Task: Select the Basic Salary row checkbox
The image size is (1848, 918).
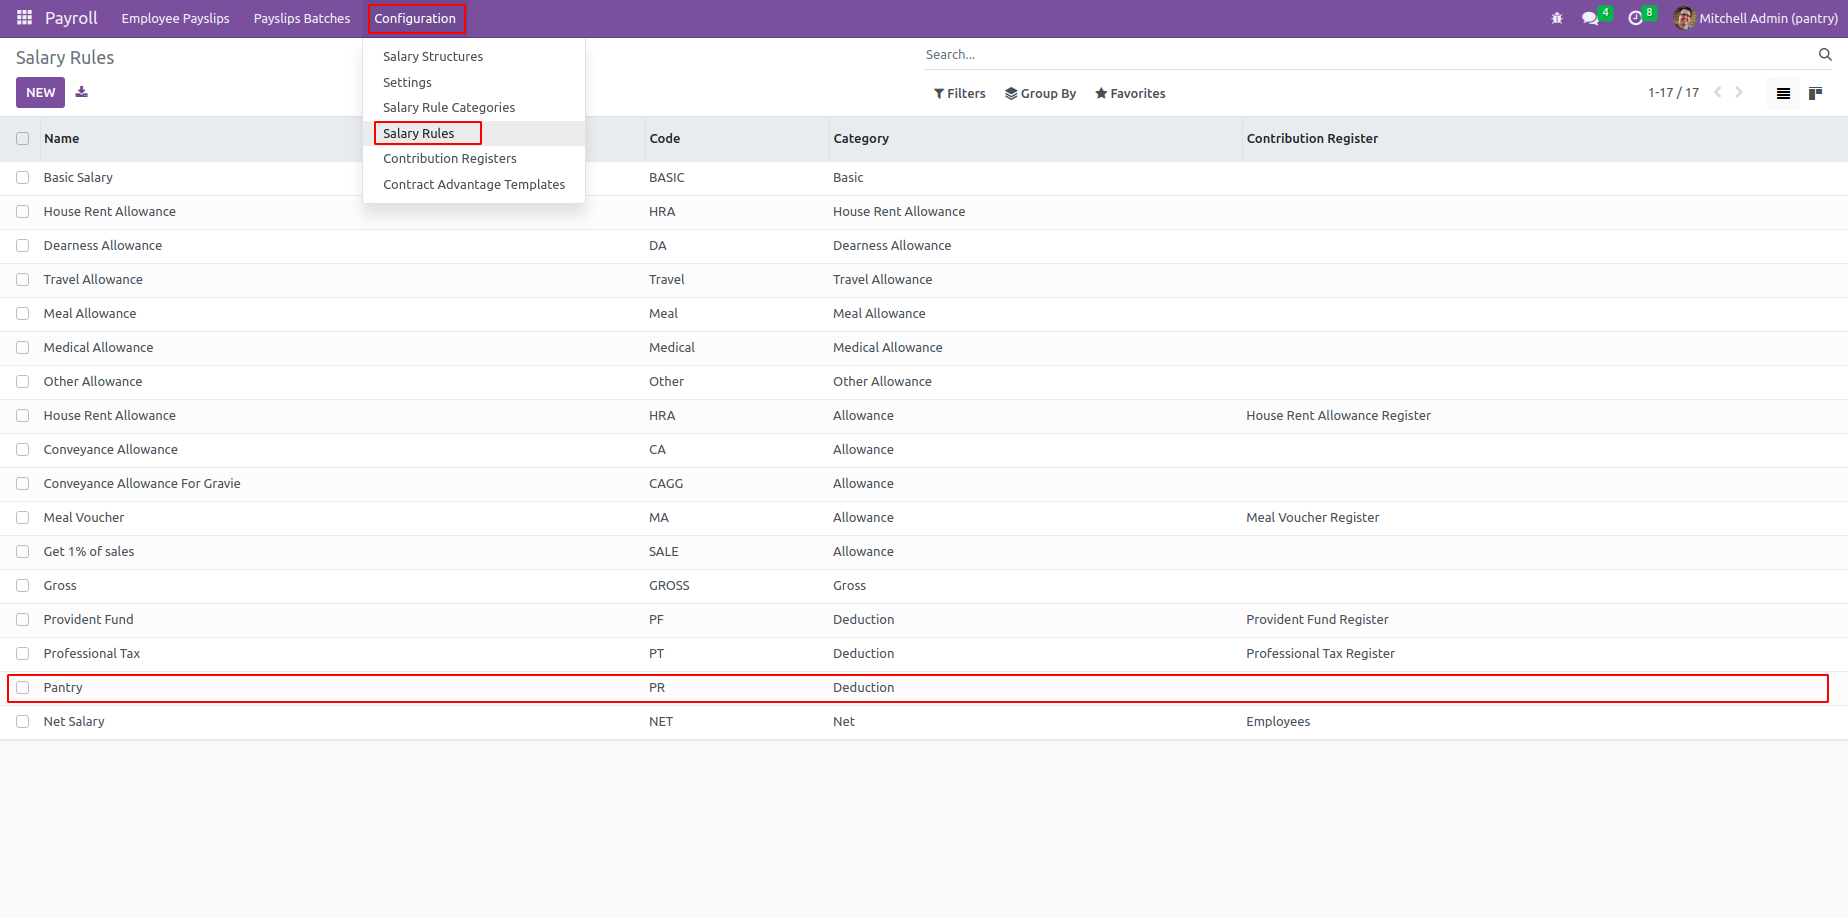Action: pos(23,178)
